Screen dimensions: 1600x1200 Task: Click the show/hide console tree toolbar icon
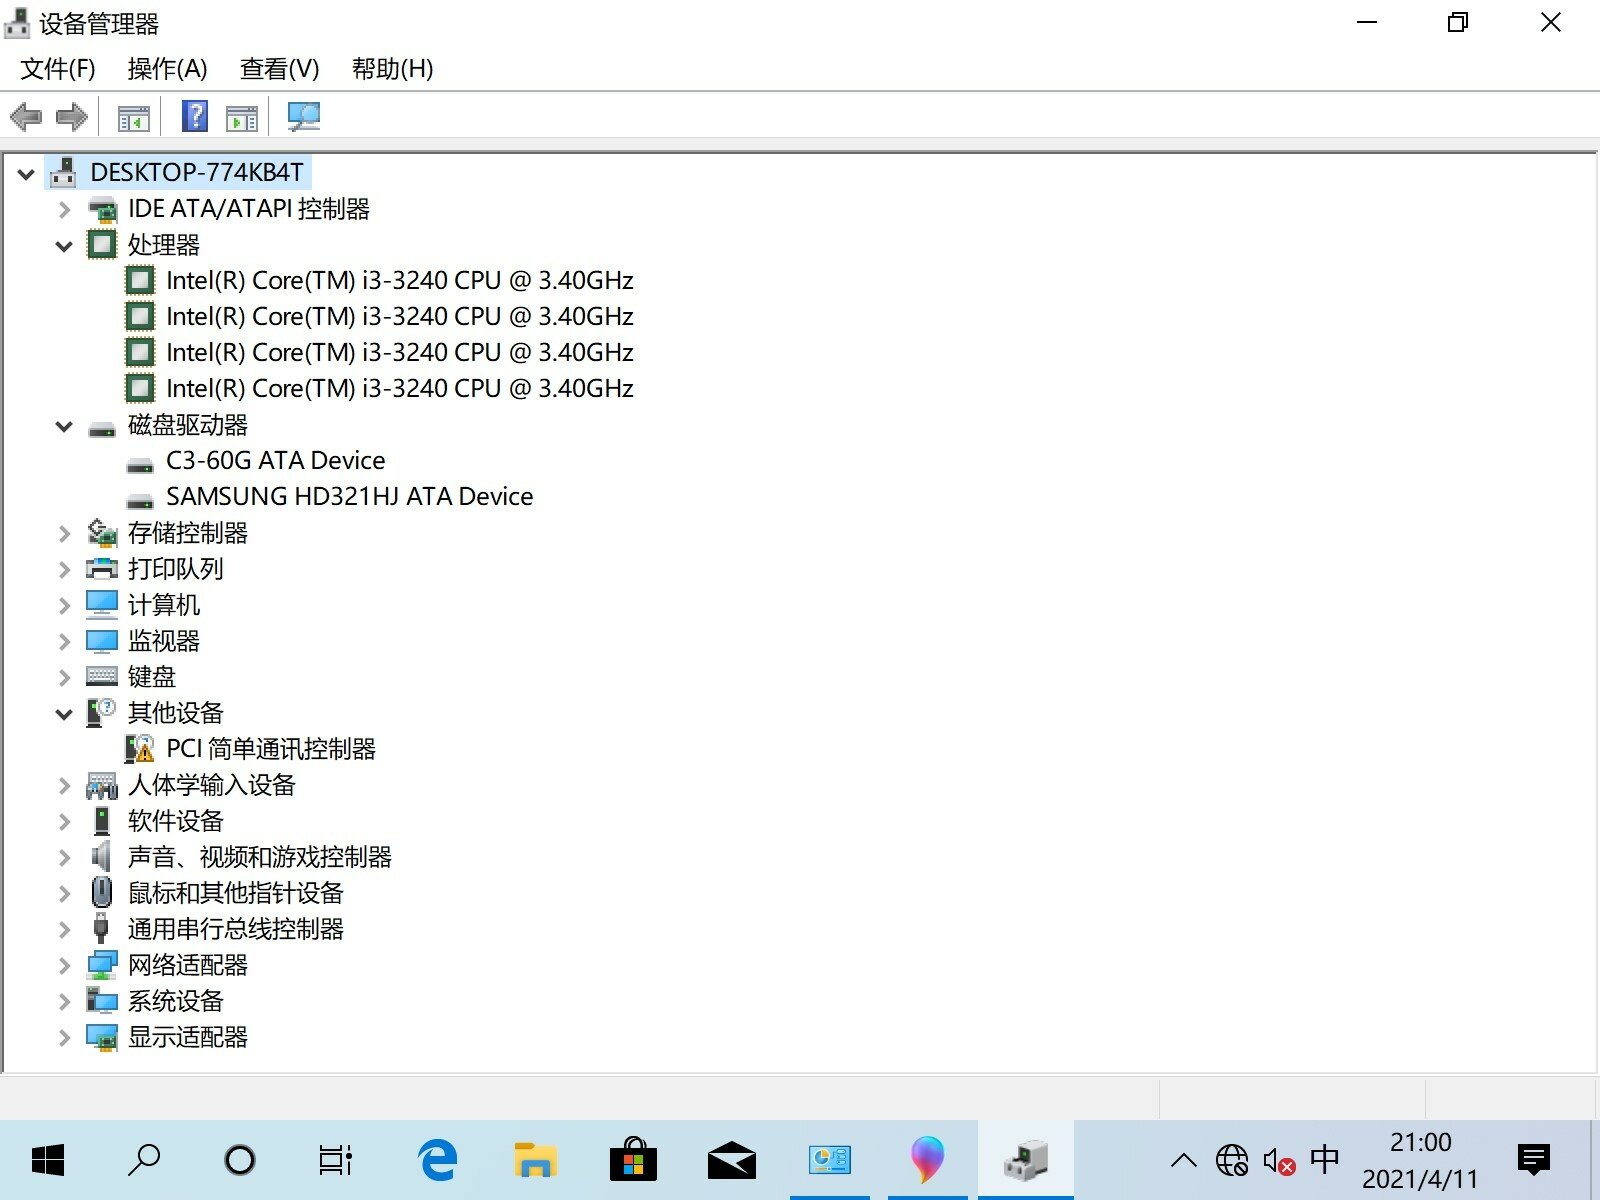coord(134,117)
